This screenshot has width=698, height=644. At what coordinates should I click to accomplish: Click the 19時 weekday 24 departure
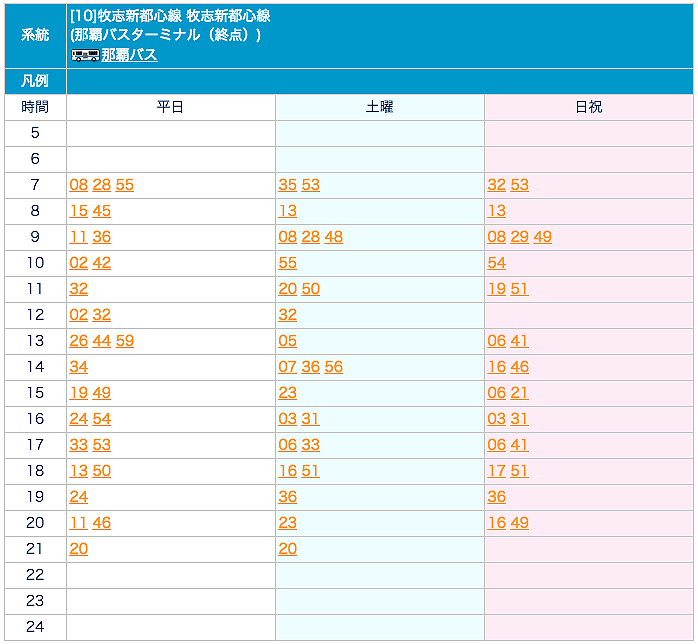tap(79, 497)
